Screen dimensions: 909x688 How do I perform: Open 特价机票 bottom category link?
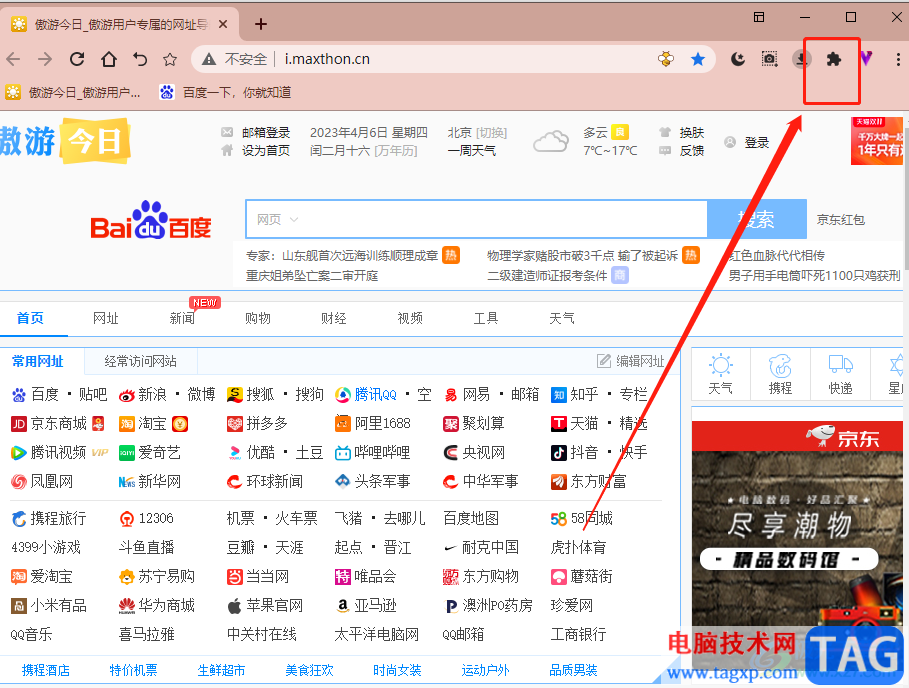point(133,671)
